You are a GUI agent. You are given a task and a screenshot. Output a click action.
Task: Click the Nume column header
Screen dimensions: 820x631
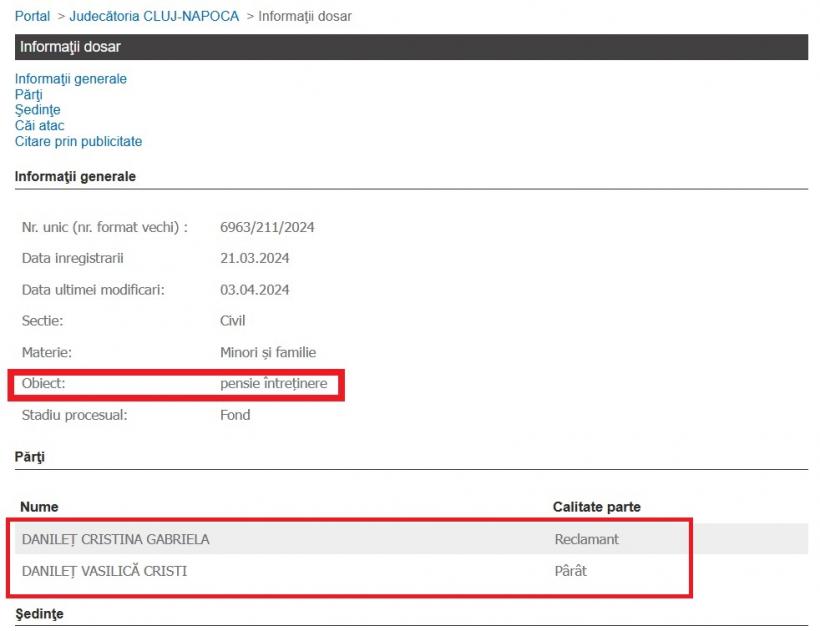39,507
